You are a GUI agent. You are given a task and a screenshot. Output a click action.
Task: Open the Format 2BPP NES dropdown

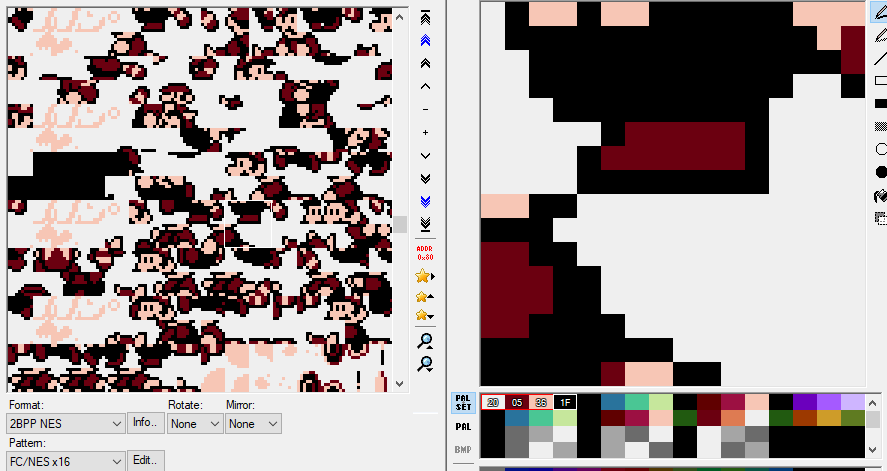(66, 424)
